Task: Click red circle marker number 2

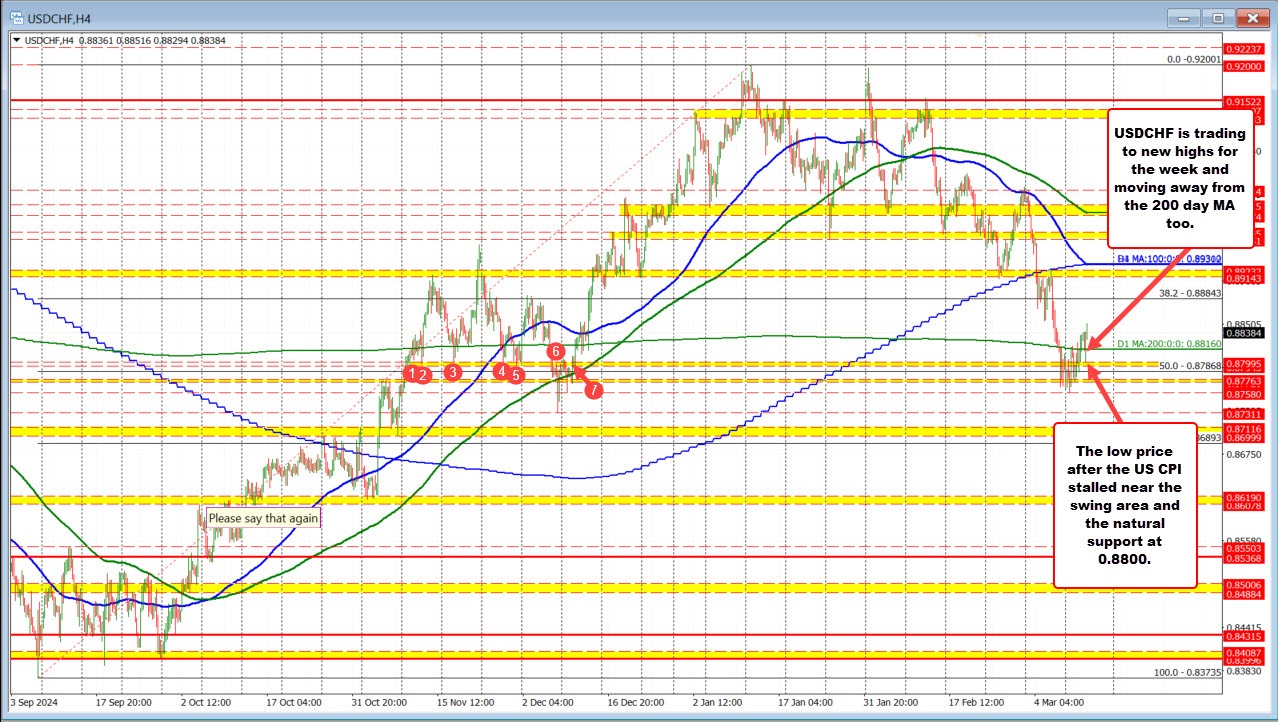Action: pyautogui.click(x=424, y=374)
